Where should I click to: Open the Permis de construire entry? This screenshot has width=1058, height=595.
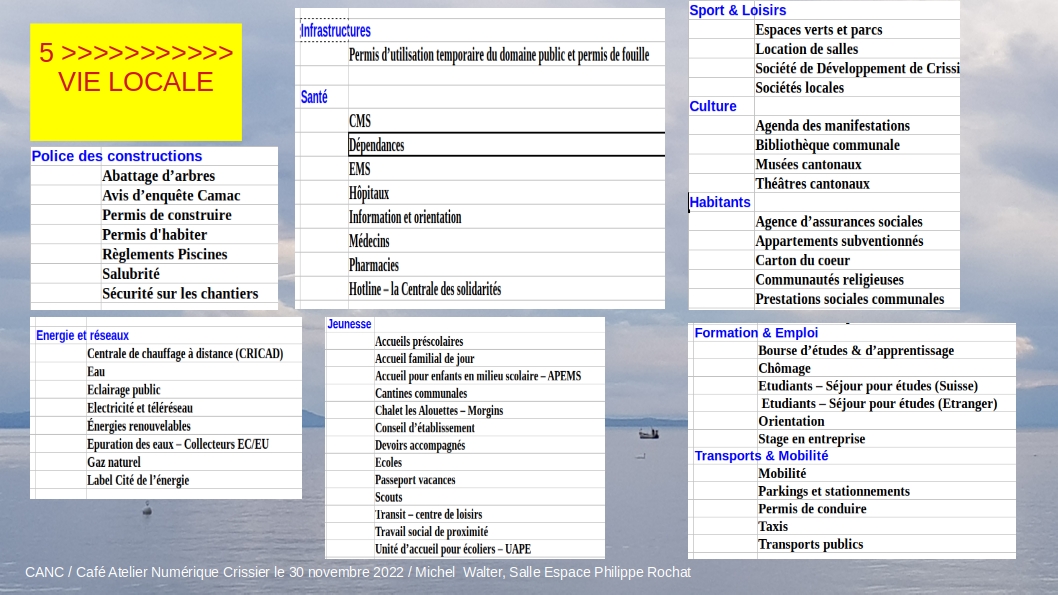[x=167, y=215]
